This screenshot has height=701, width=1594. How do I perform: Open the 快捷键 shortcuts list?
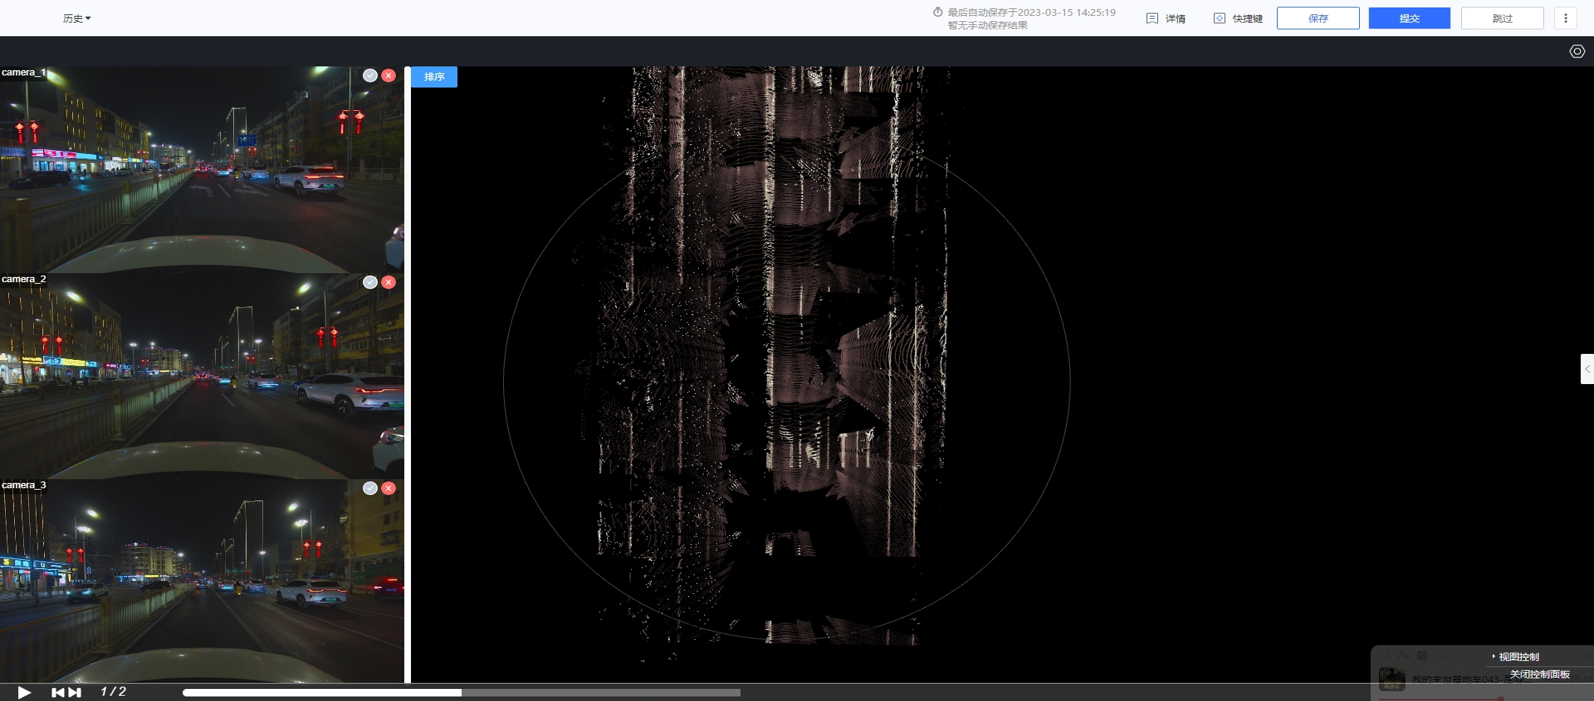coord(1238,19)
